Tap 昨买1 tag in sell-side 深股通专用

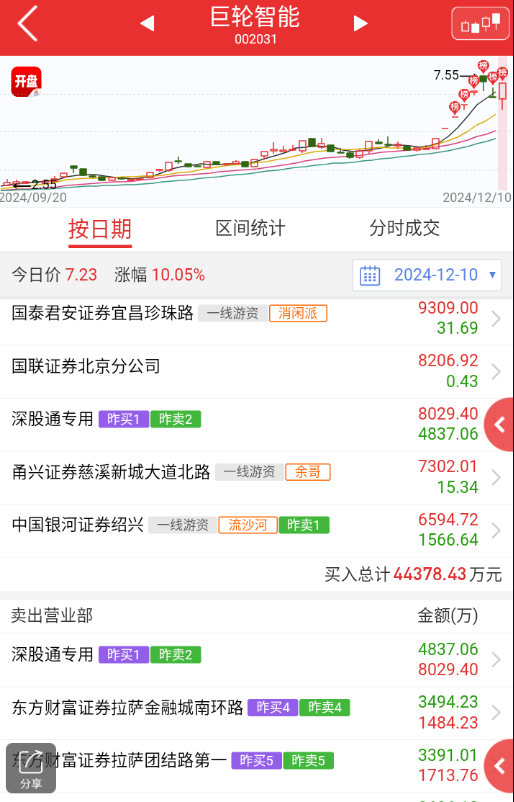pyautogui.click(x=123, y=654)
